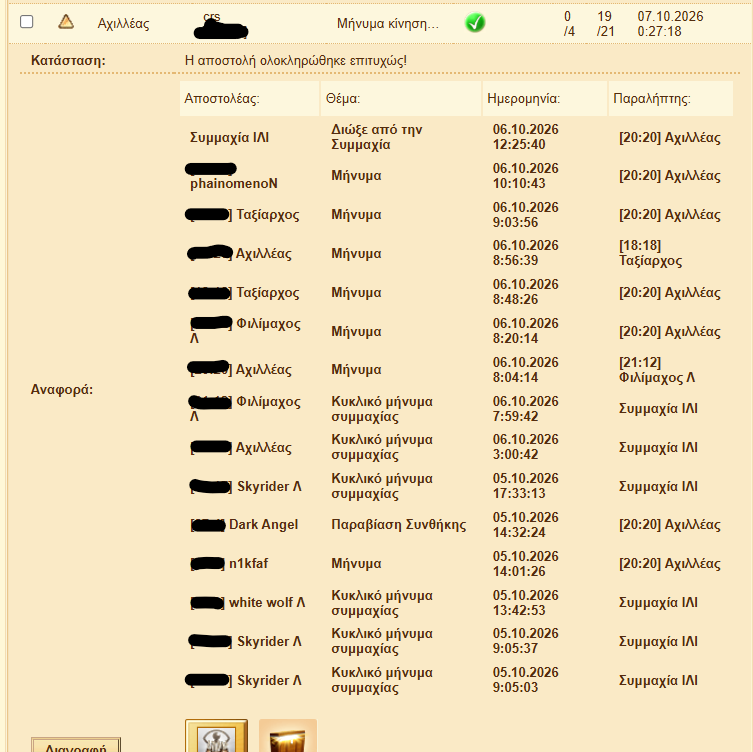Click the golden icon beside the spy portrait
The width and height of the screenshot is (753, 752).
point(288,736)
